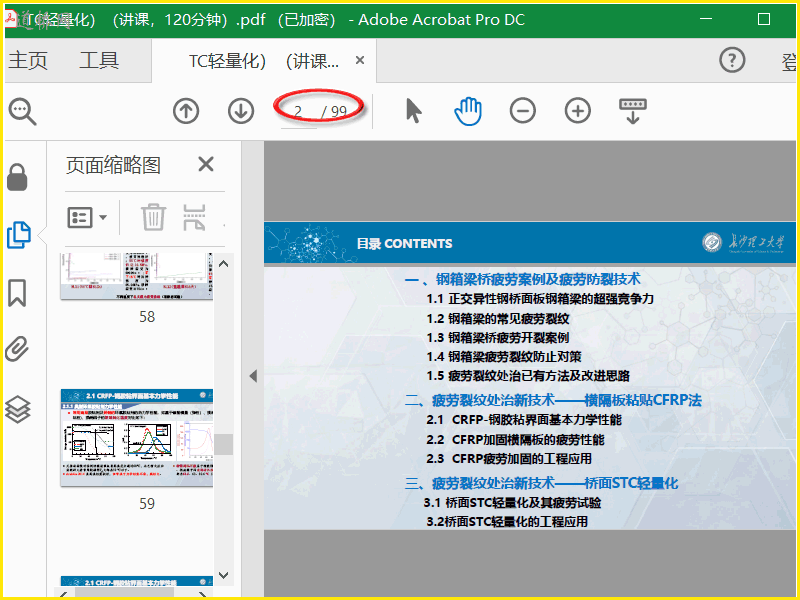Close the 页面缩略图 panel
800x600 pixels.
pos(206,164)
